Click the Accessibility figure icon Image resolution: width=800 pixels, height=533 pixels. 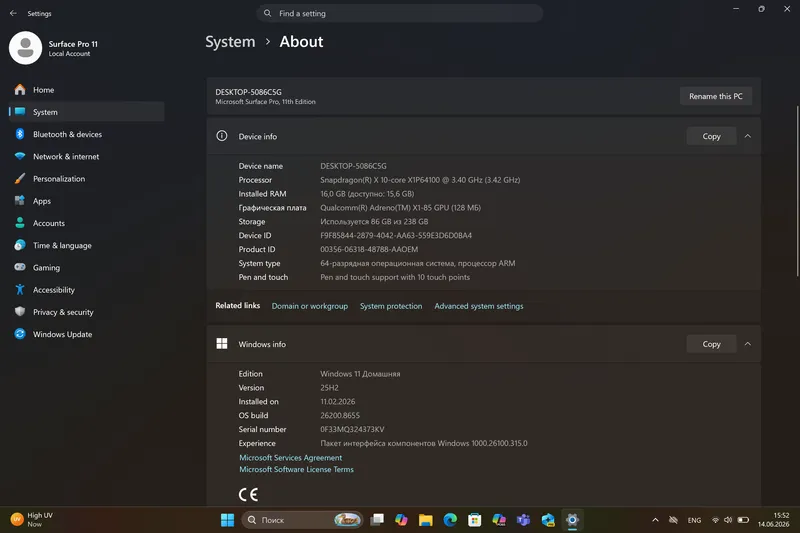(x=20, y=290)
